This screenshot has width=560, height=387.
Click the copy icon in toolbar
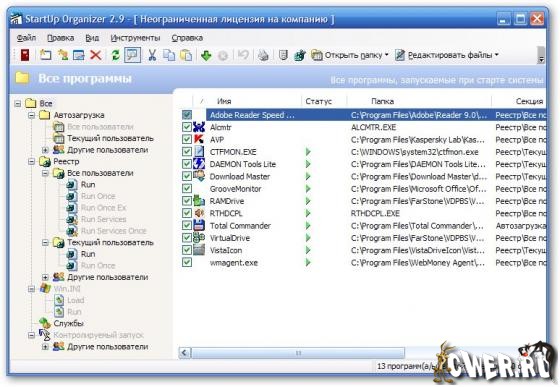(169, 55)
